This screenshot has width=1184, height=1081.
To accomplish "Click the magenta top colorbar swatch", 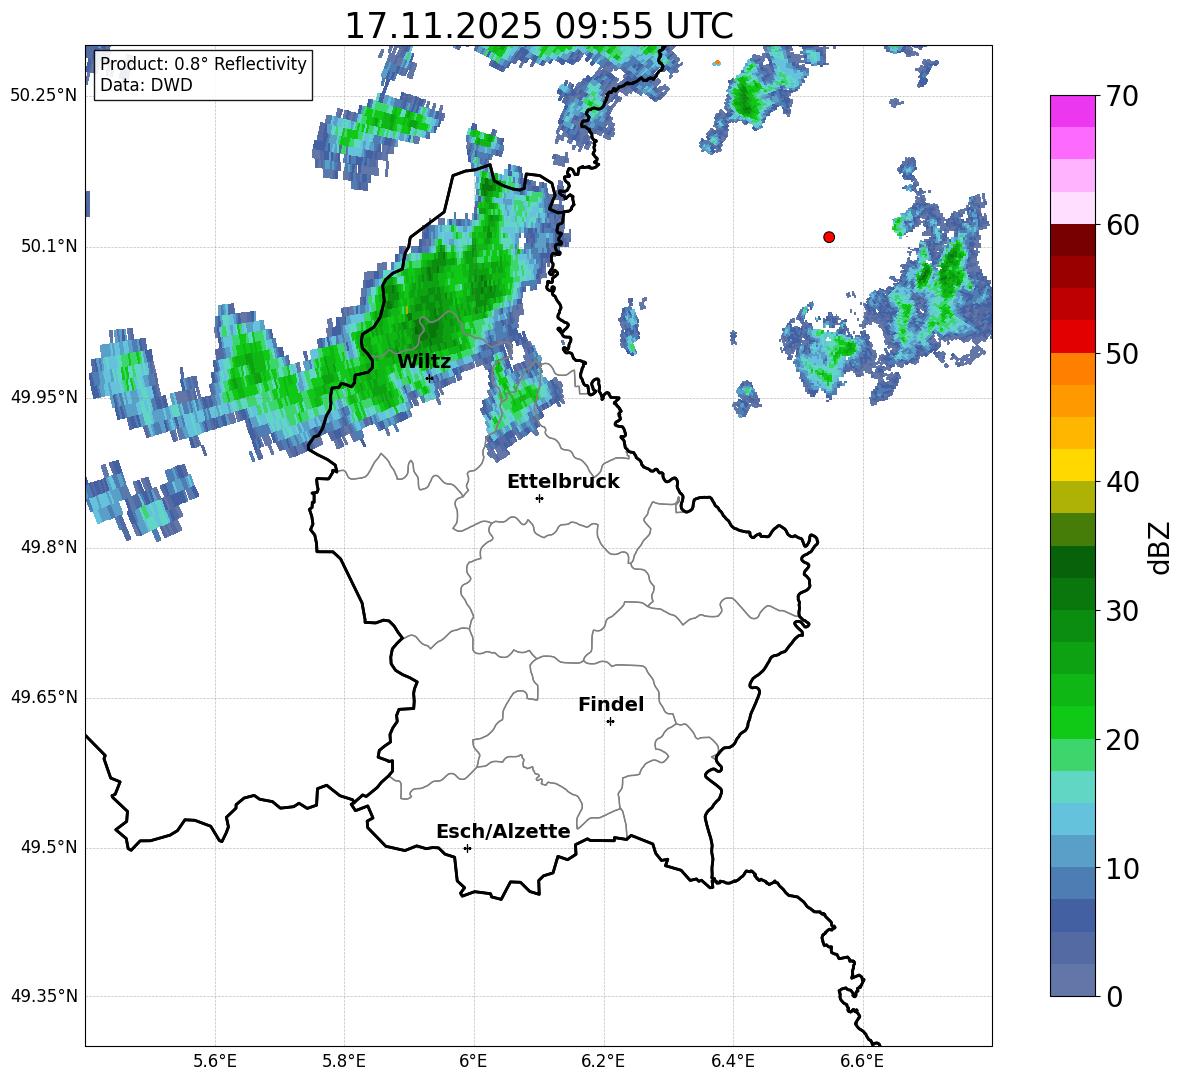I will 1072,111.
